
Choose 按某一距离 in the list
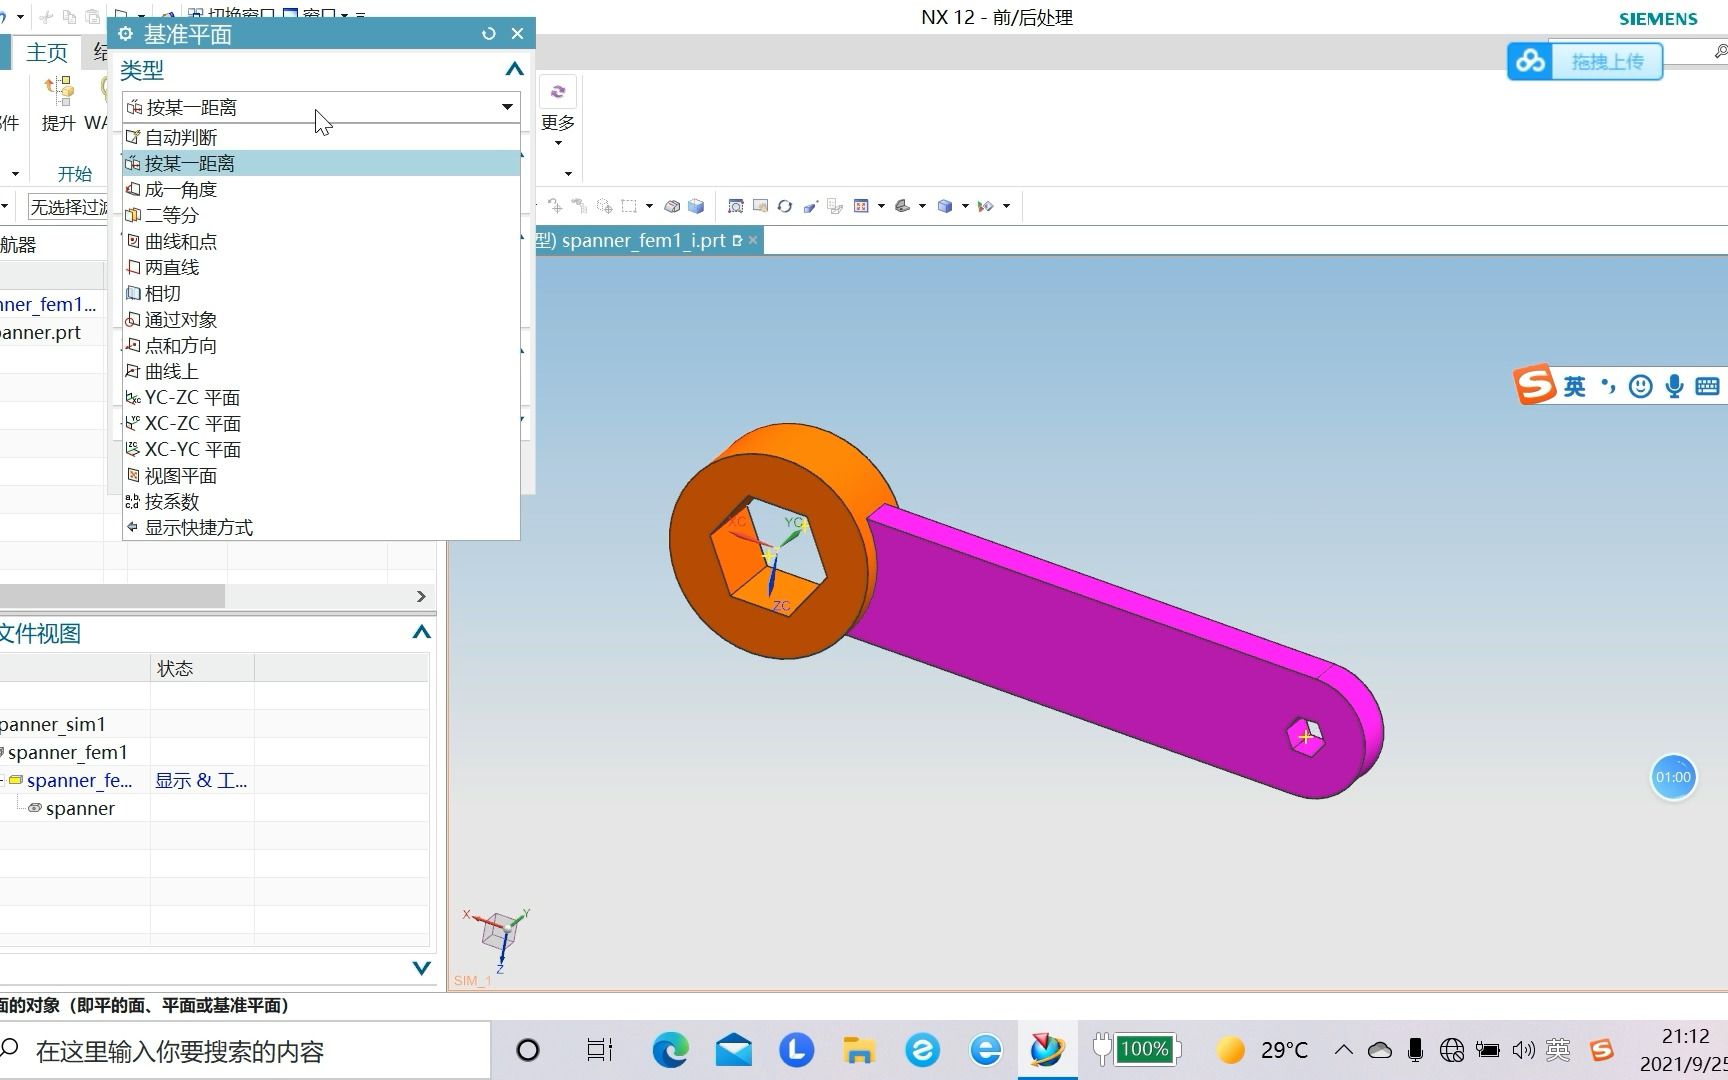pyautogui.click(x=321, y=163)
